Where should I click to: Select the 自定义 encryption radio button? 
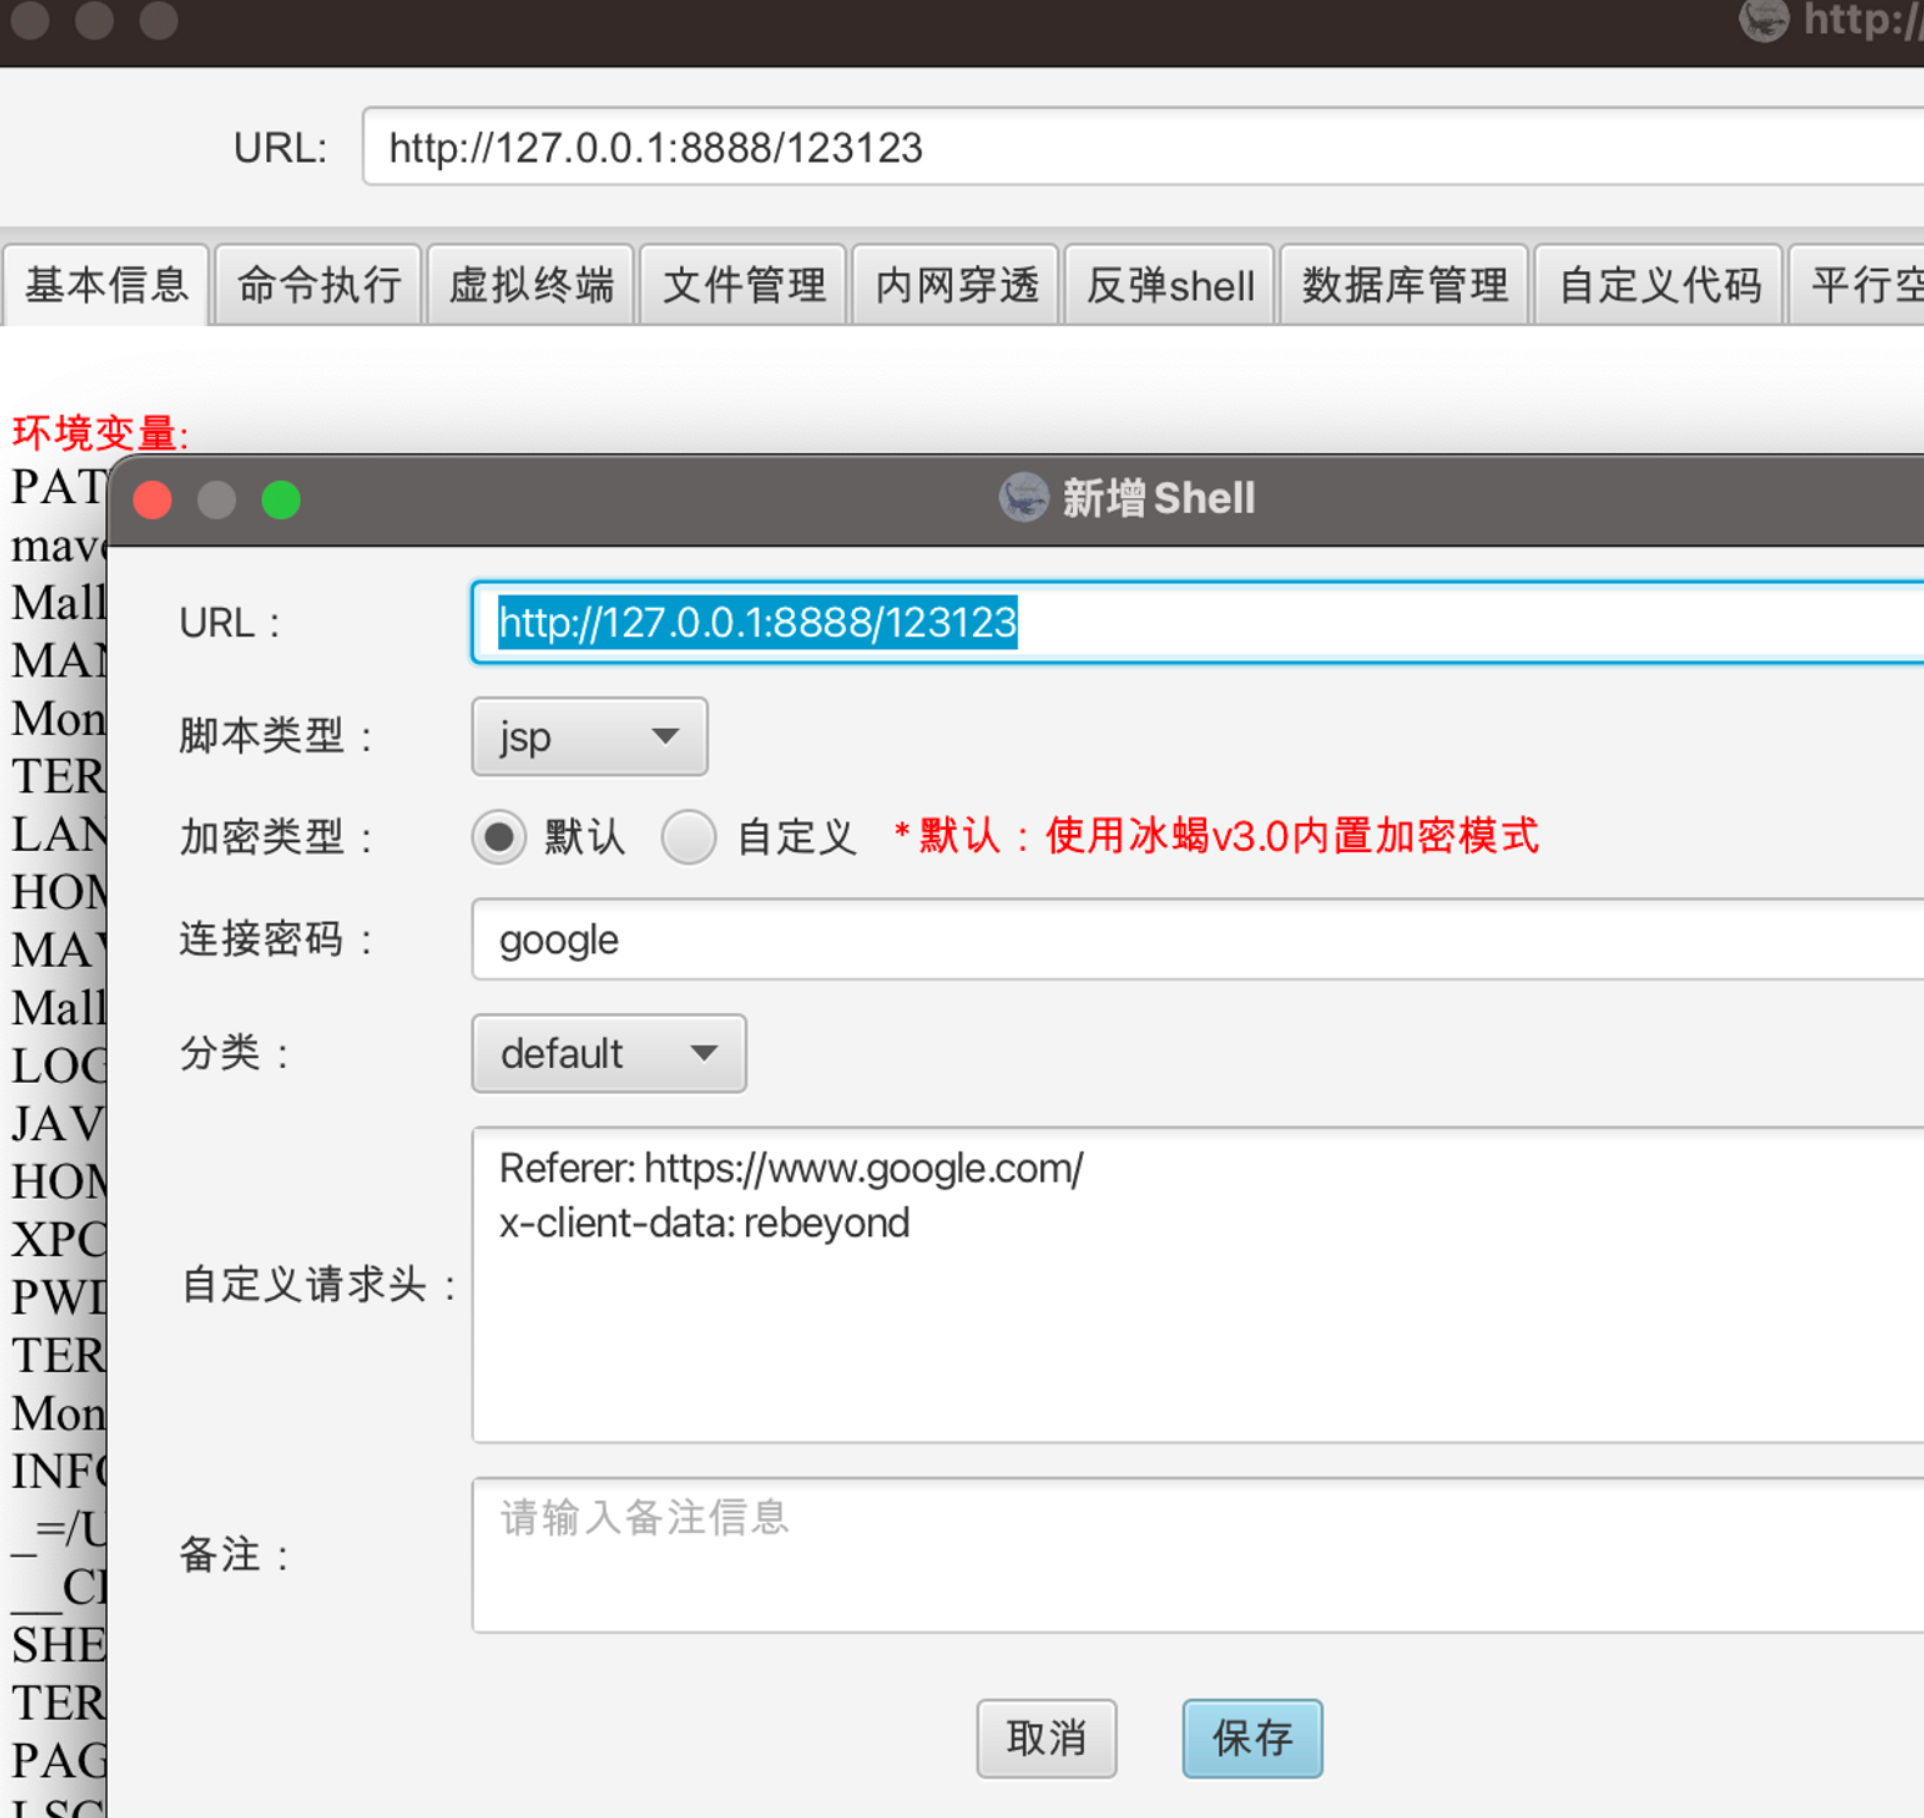[x=688, y=837]
